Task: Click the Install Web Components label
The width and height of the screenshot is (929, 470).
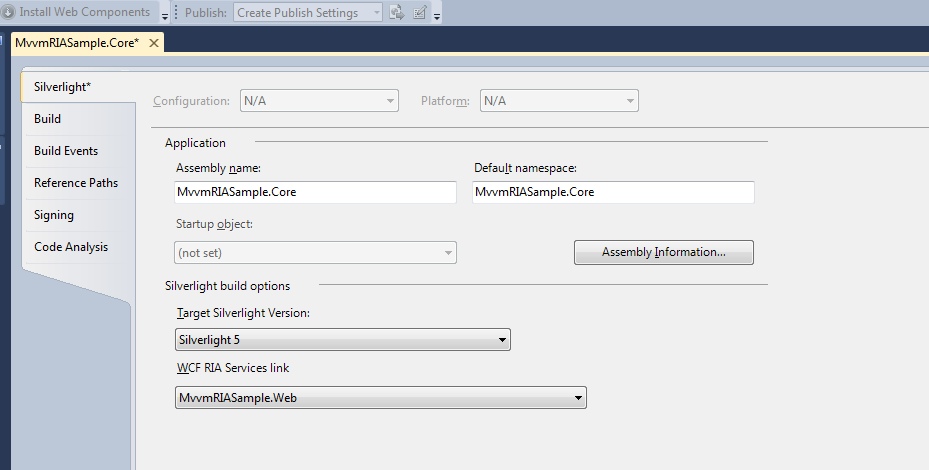Action: (x=85, y=12)
